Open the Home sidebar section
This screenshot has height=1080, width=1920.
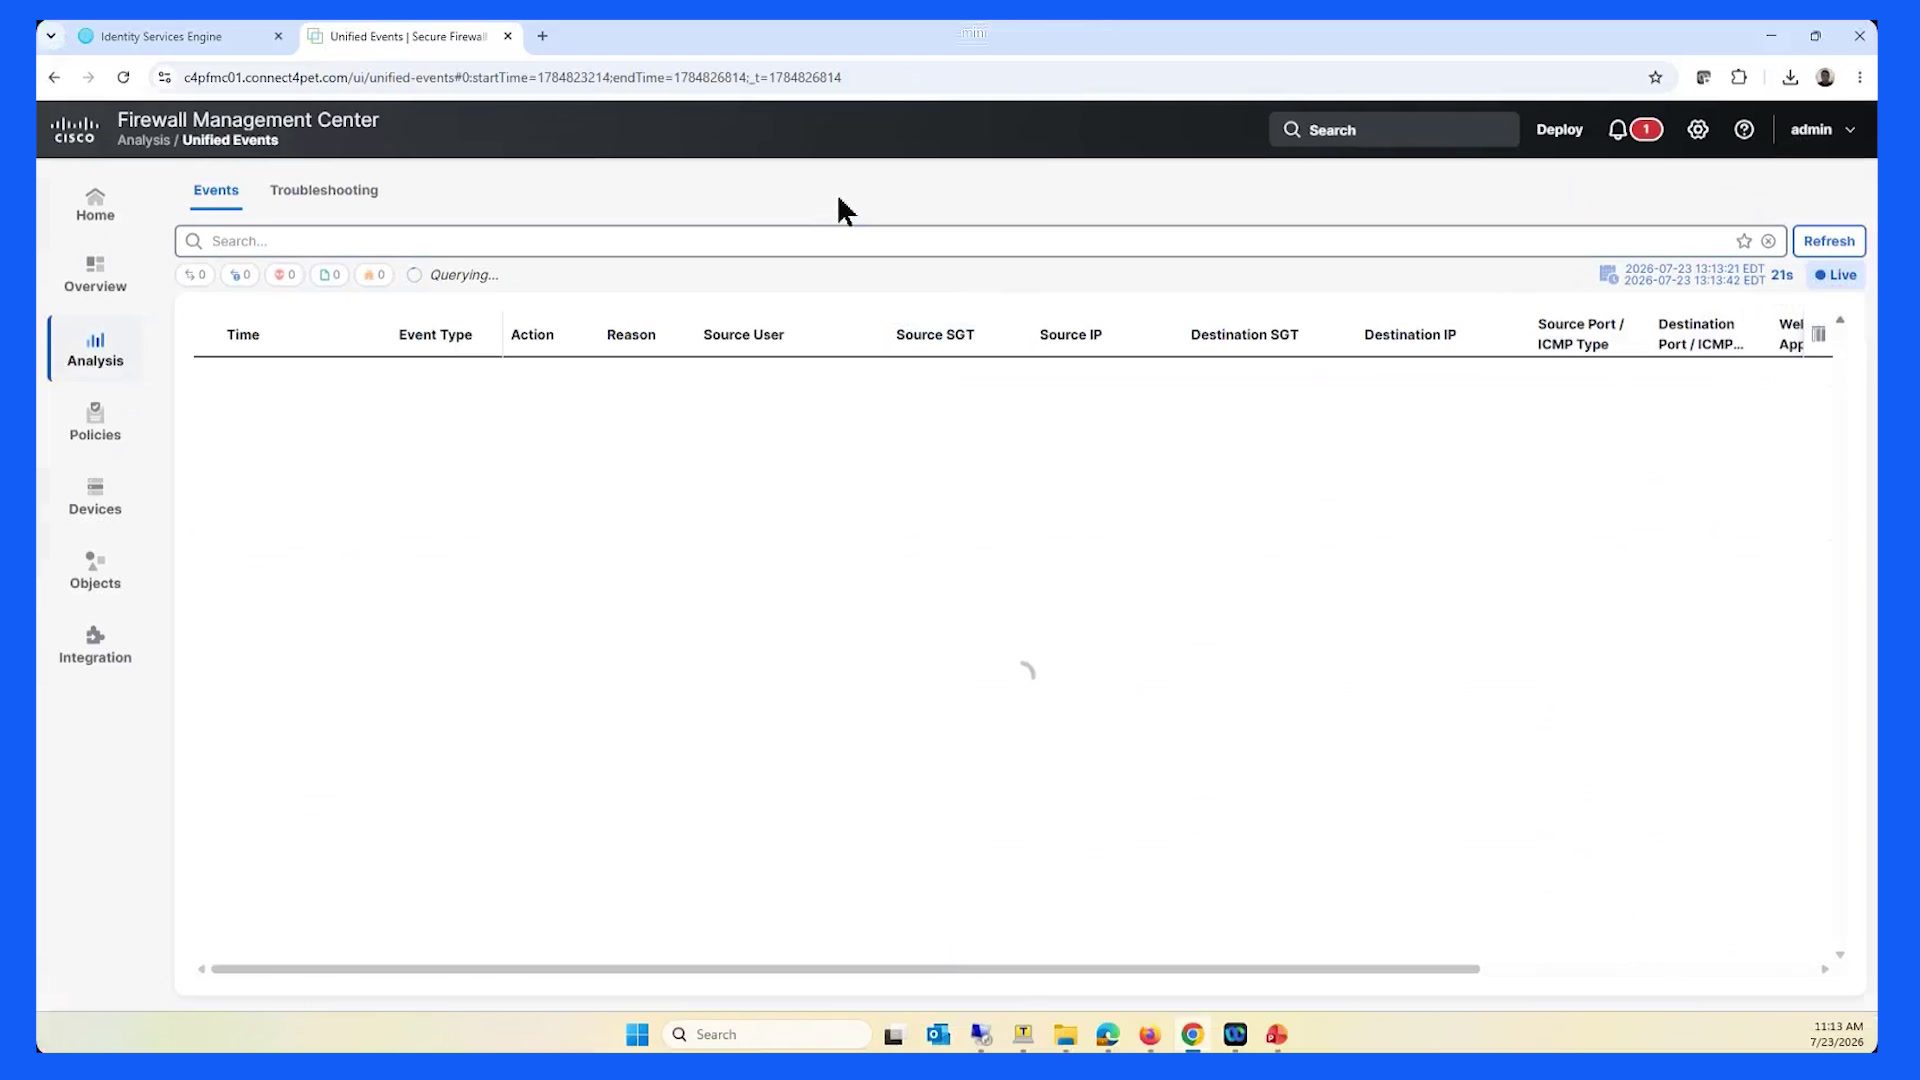pos(95,205)
